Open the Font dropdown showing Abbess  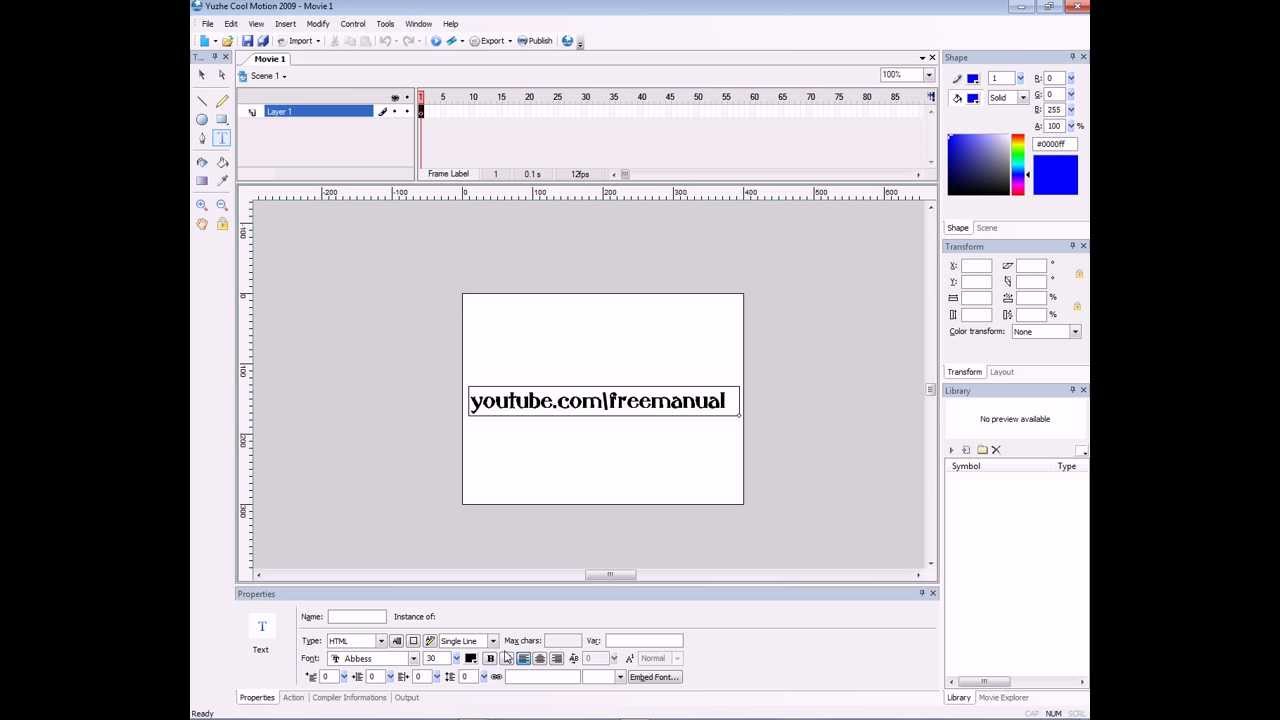point(413,659)
